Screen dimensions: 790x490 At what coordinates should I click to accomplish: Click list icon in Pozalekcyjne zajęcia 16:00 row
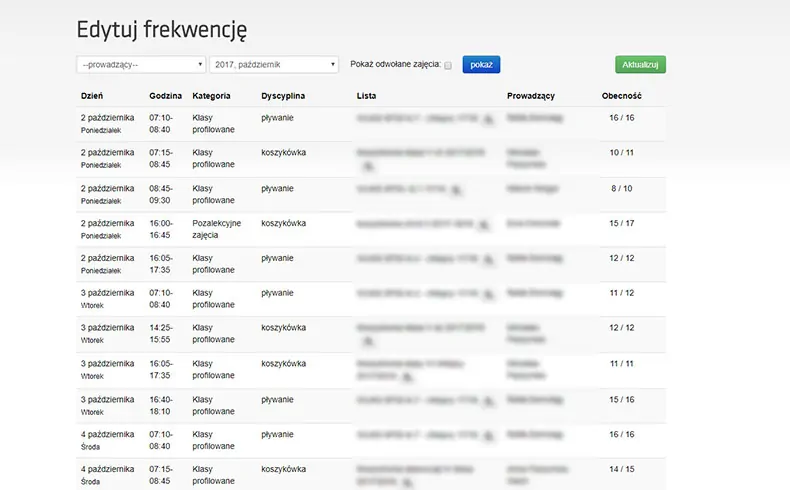[x=482, y=223]
